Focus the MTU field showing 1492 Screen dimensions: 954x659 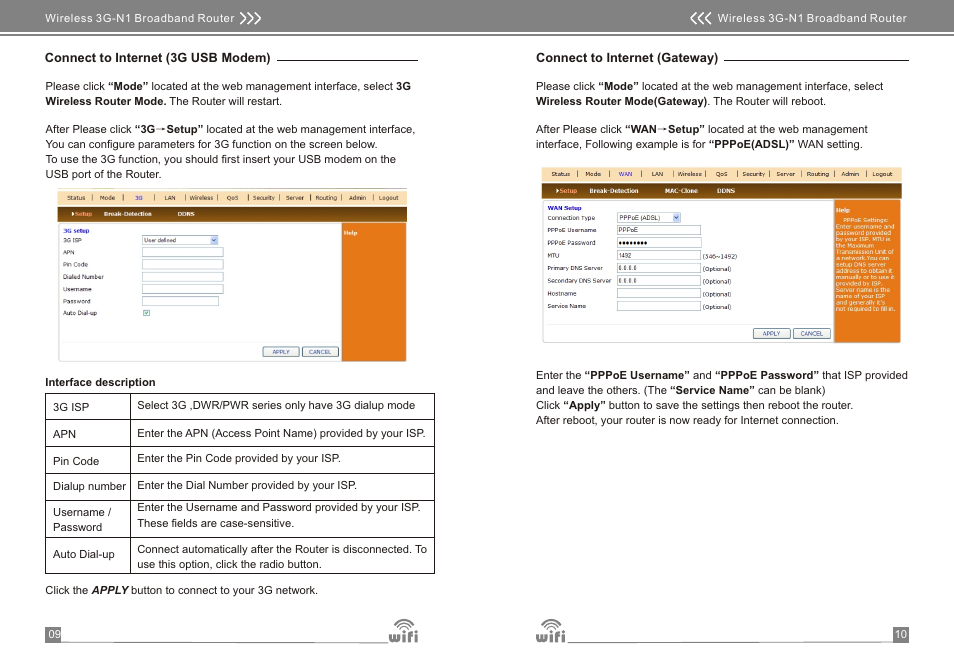(659, 256)
